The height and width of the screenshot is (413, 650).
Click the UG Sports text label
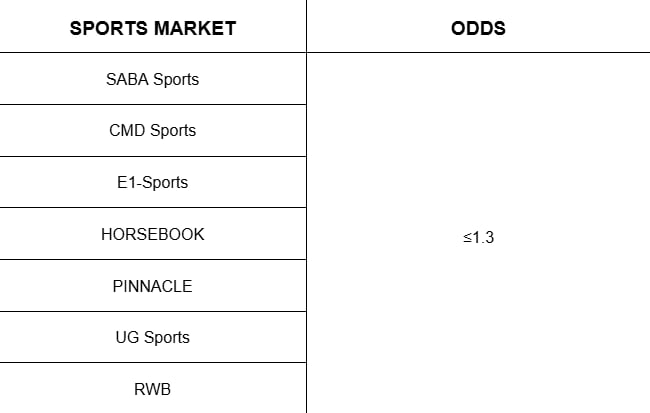pos(153,338)
